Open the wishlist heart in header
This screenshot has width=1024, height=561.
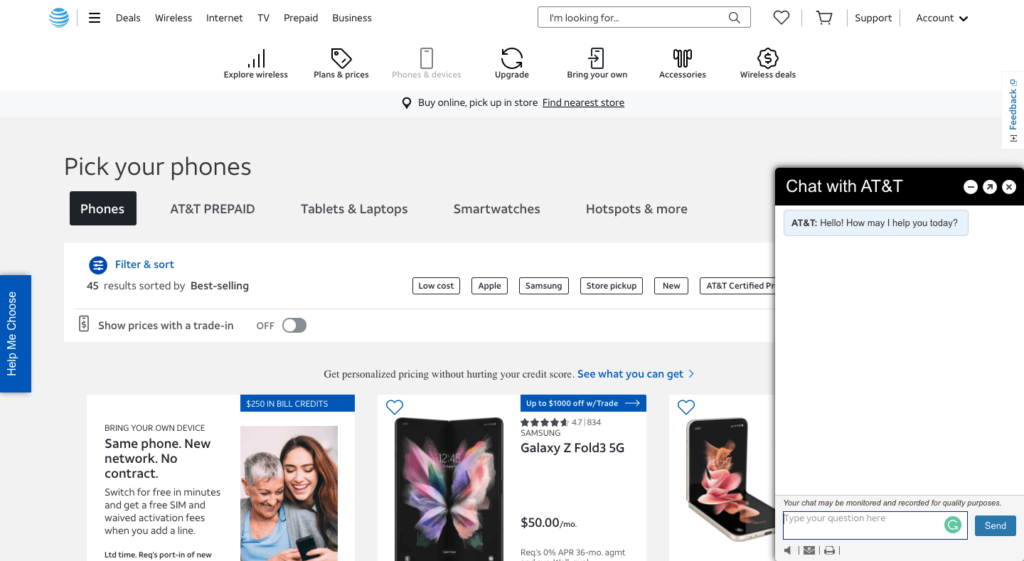point(781,18)
